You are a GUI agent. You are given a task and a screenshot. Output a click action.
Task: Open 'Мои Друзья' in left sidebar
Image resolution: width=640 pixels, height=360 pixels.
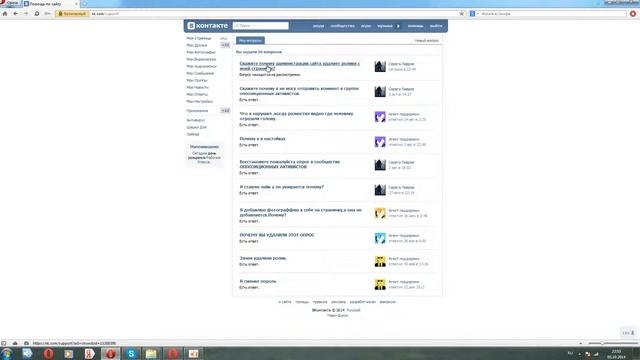coord(197,45)
